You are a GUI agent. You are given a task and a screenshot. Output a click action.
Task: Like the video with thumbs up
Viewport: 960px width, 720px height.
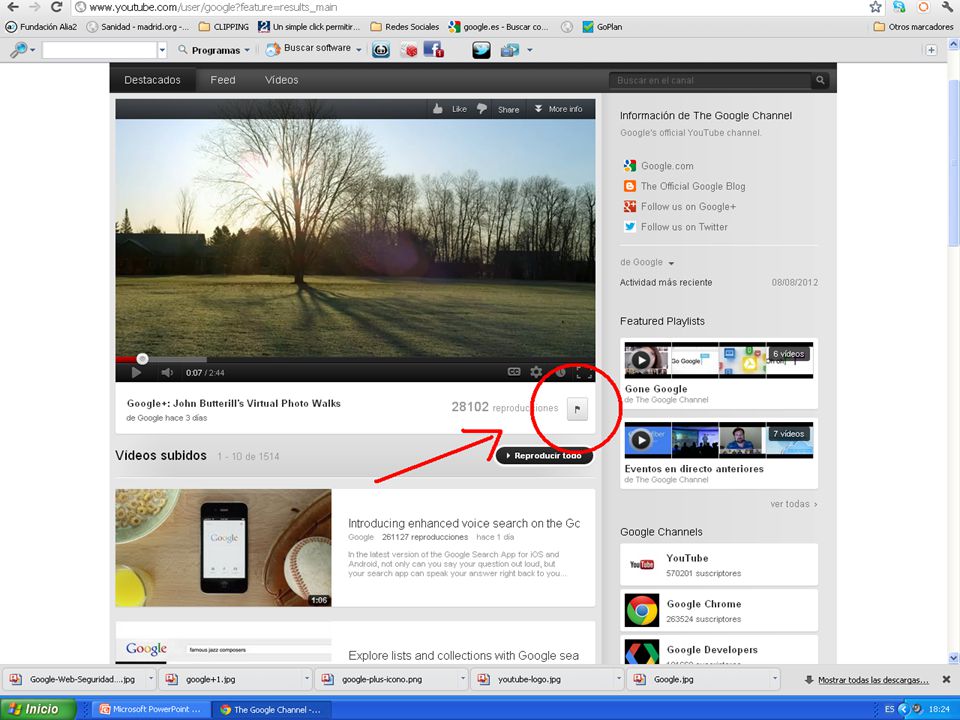(x=438, y=109)
